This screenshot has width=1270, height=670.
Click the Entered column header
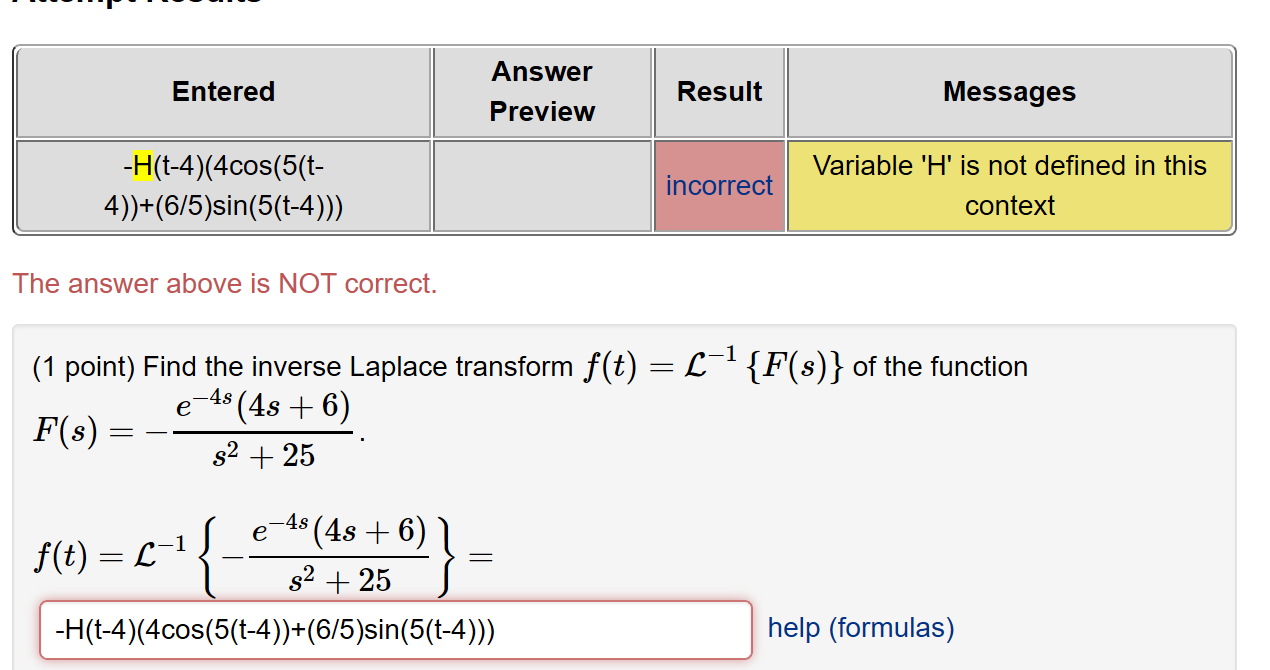(x=222, y=91)
